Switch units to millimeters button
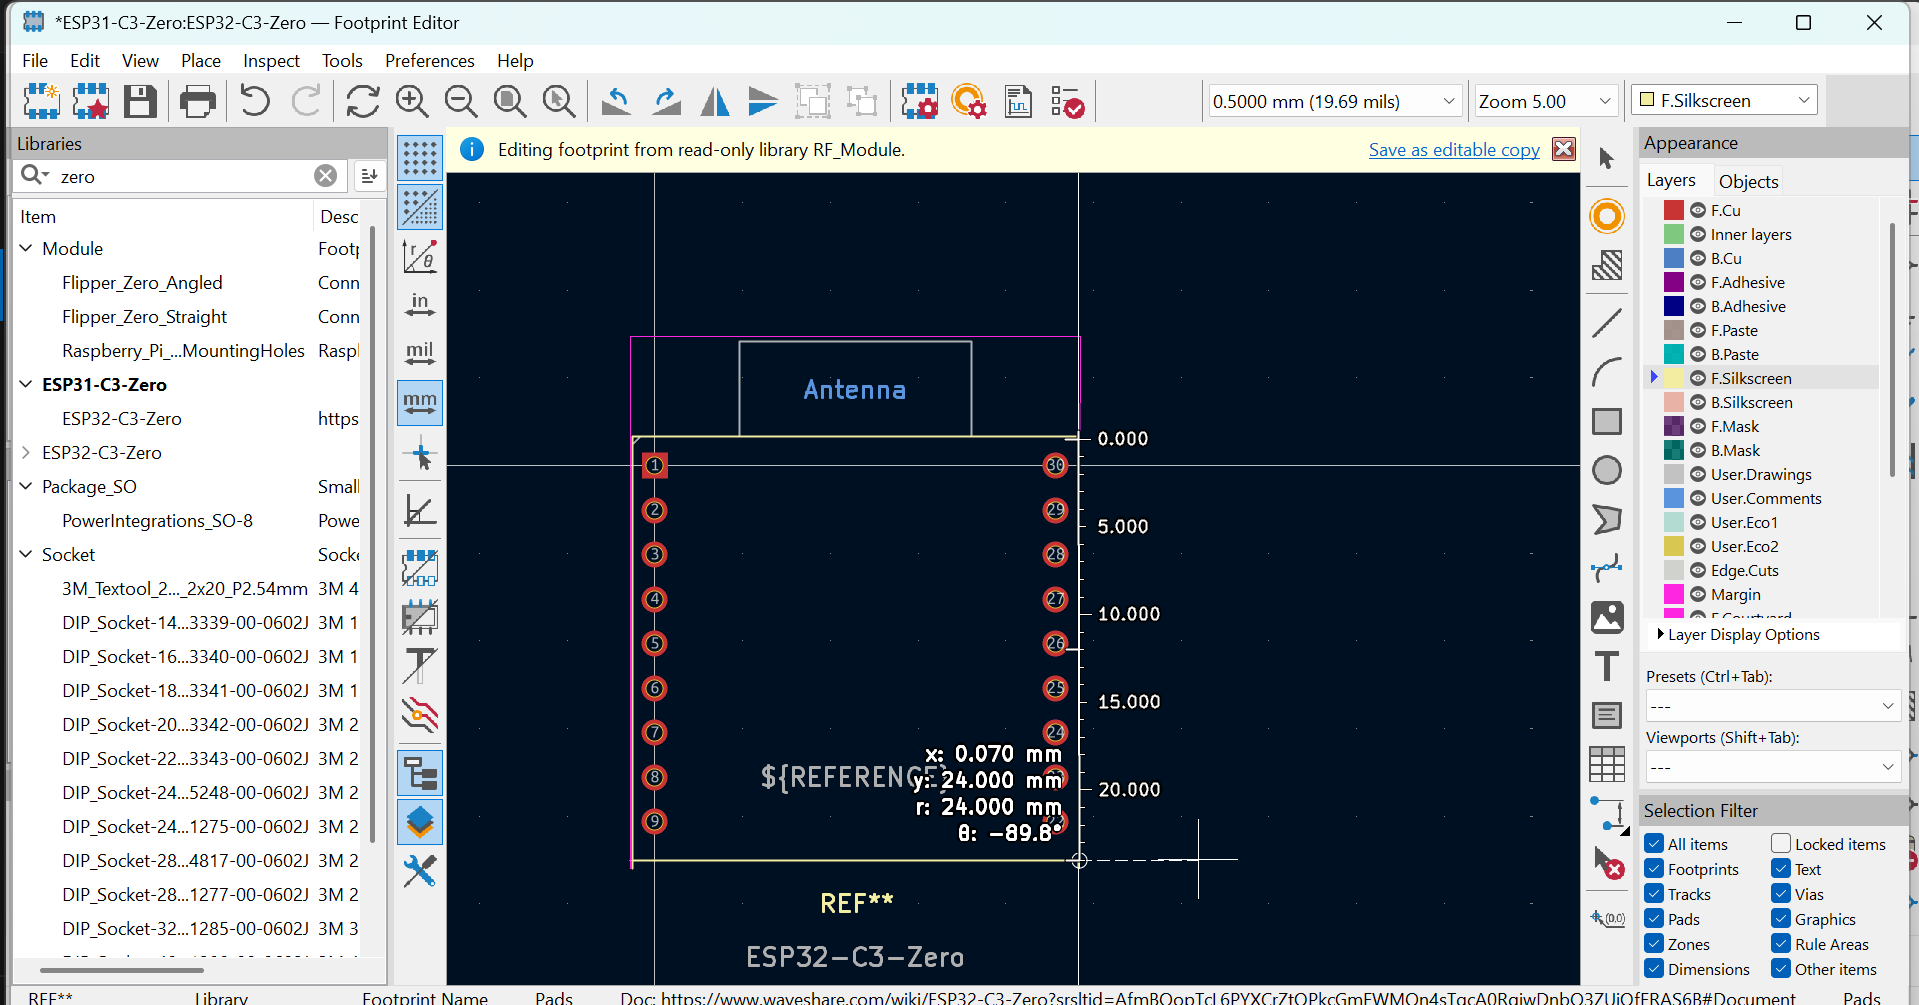 click(x=420, y=403)
